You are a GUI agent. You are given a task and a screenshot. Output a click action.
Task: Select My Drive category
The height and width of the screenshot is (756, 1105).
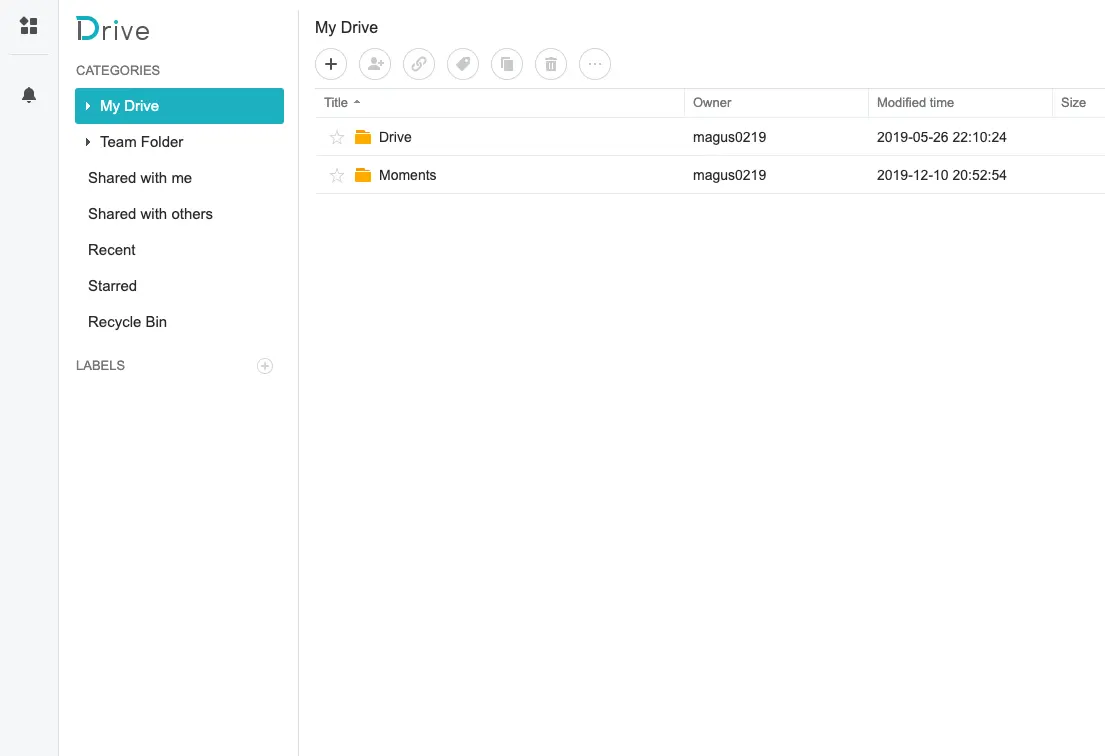(179, 106)
